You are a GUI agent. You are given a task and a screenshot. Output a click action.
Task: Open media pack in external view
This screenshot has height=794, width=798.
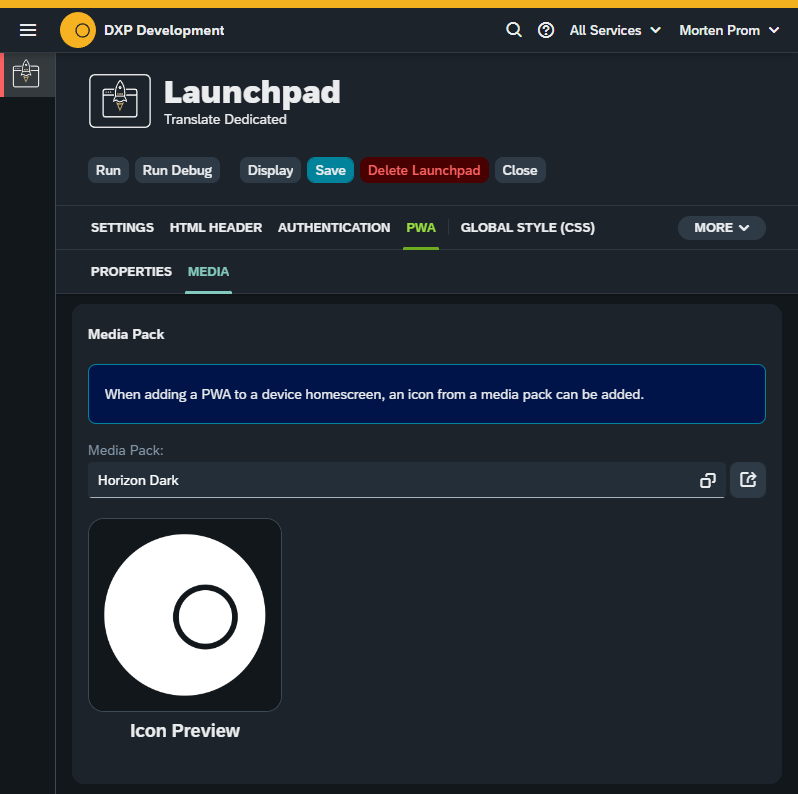pos(748,480)
